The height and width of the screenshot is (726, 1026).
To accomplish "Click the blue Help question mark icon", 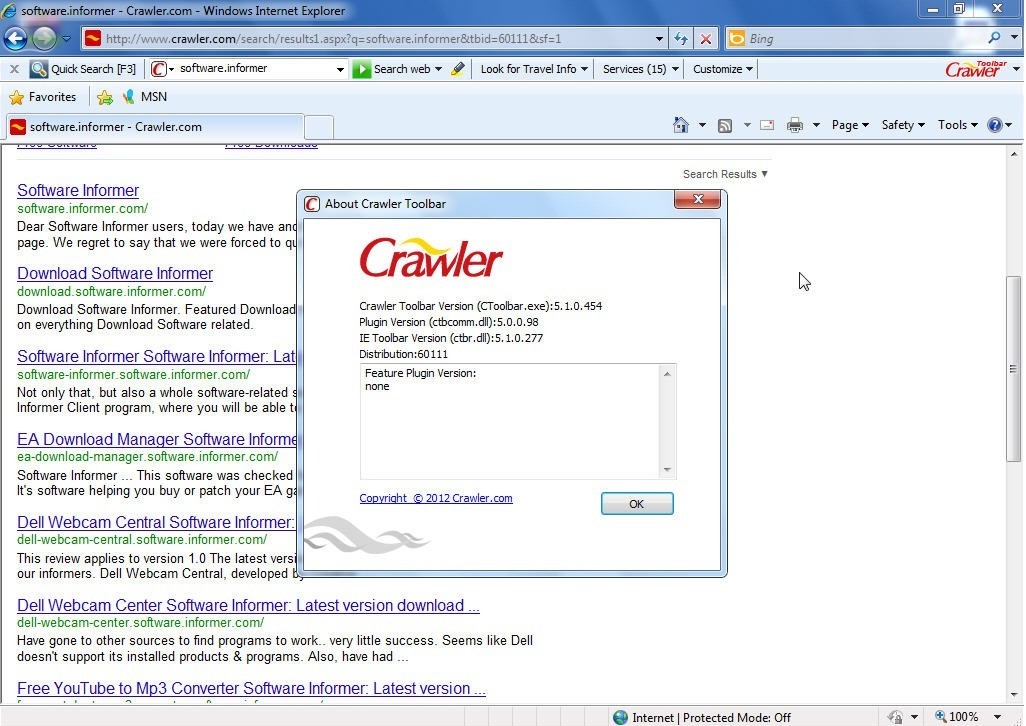I will pos(995,125).
